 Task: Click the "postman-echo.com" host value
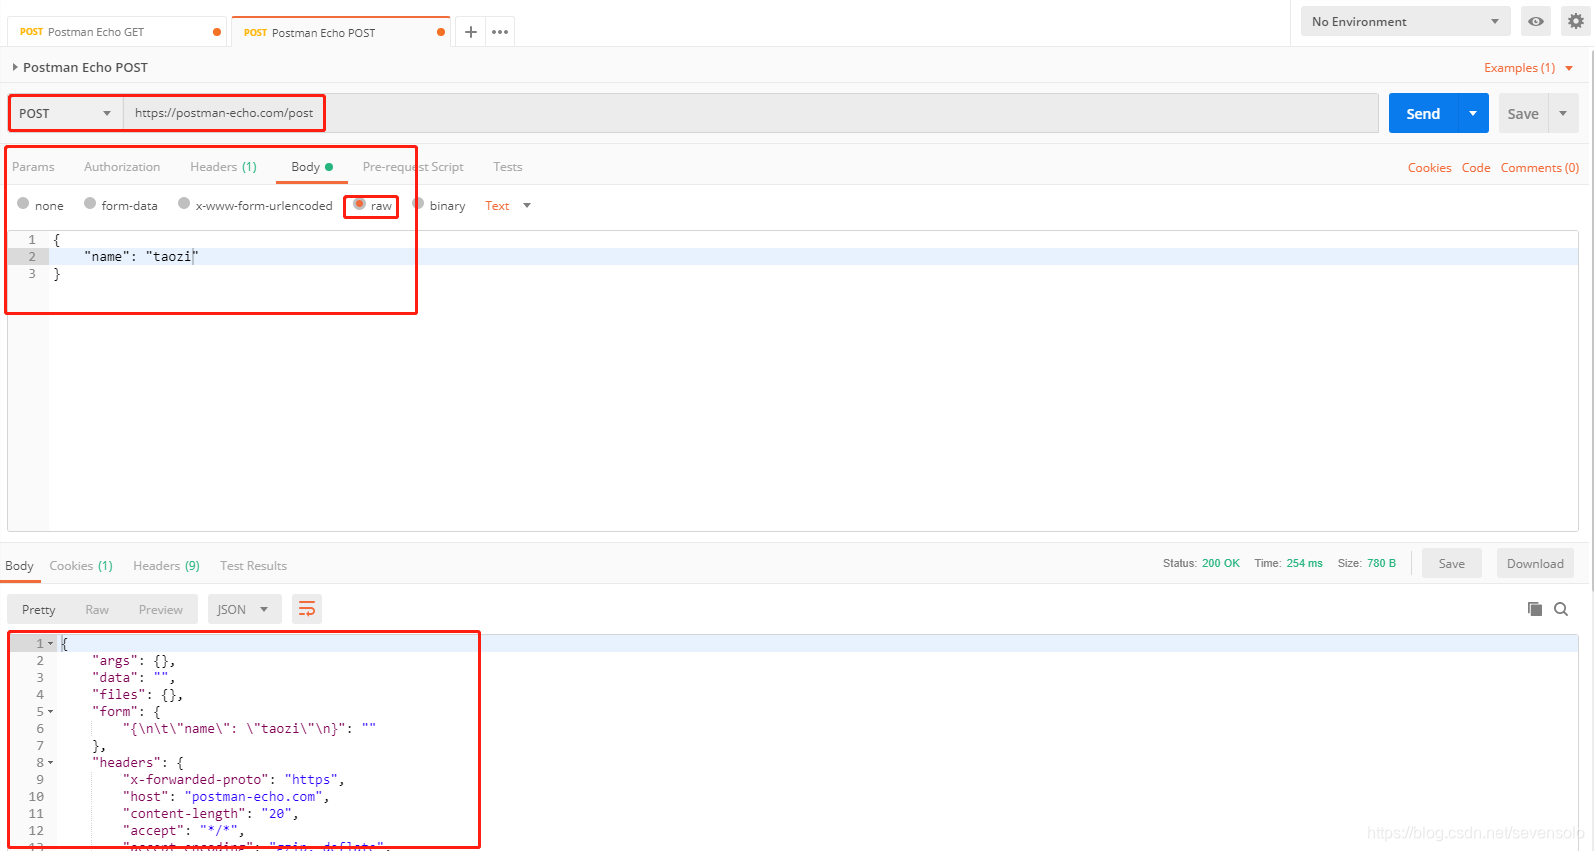254,797
